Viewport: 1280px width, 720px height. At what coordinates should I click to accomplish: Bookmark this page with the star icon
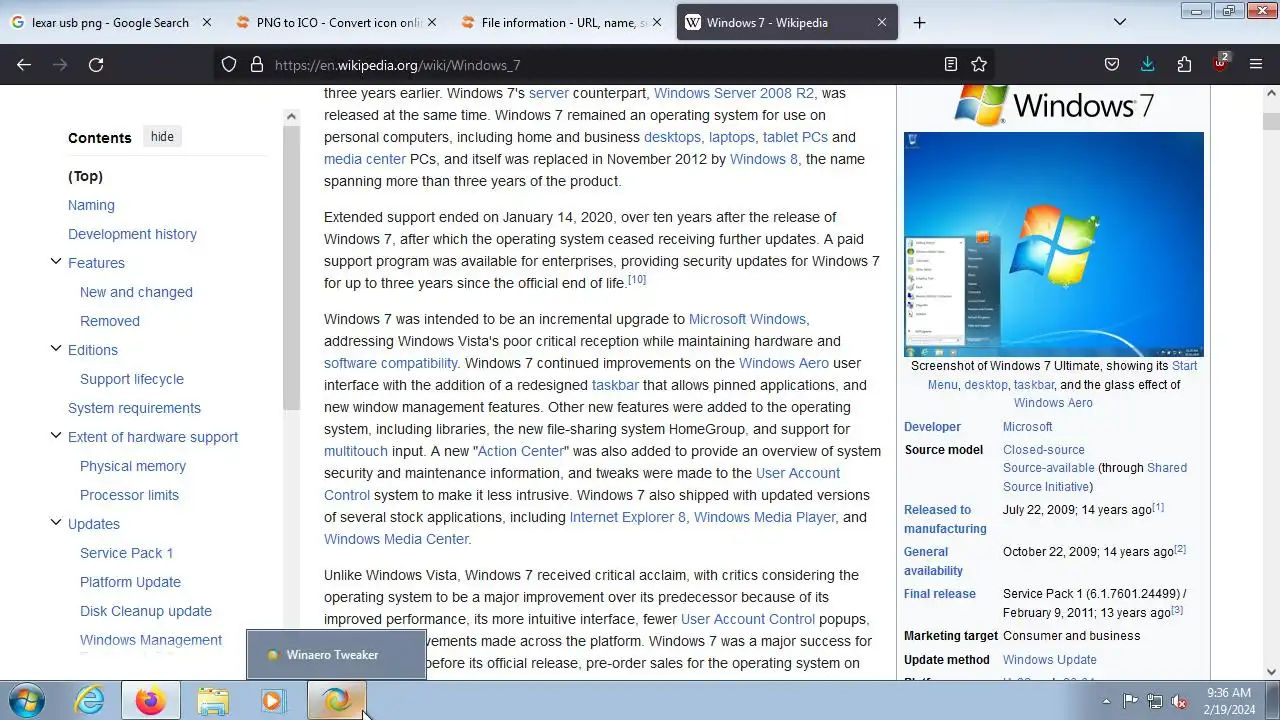pyautogui.click(x=979, y=64)
